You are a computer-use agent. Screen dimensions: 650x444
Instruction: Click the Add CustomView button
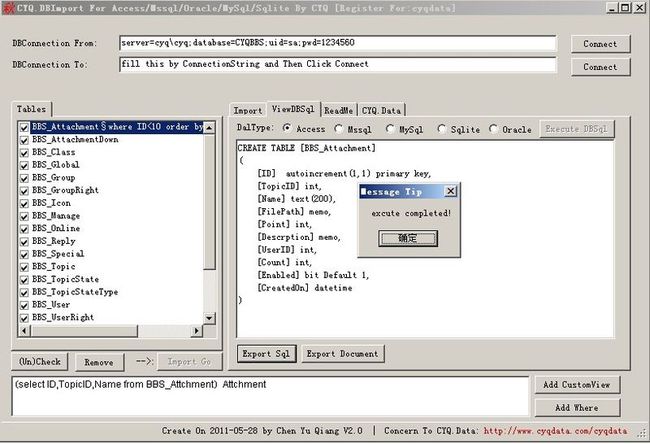click(x=577, y=385)
